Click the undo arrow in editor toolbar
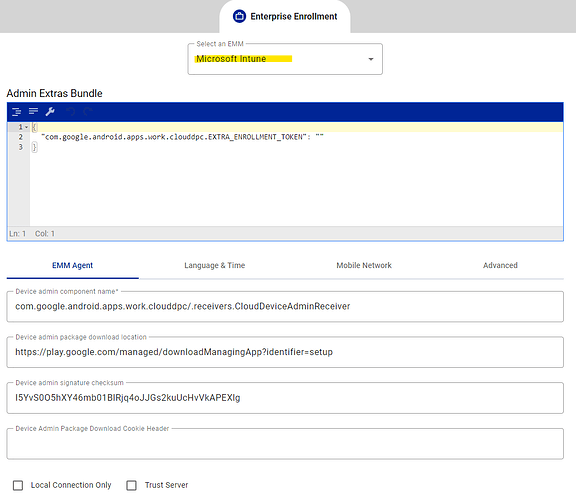 71,111
